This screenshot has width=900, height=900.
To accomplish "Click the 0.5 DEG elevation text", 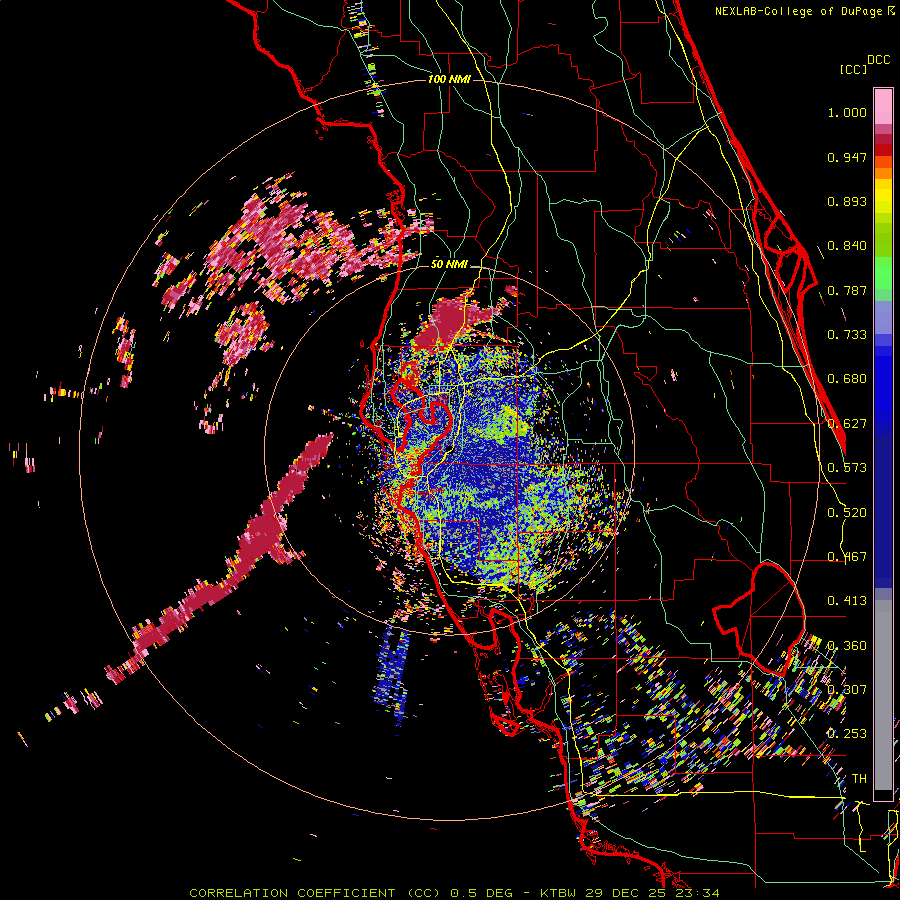I will coord(483,893).
